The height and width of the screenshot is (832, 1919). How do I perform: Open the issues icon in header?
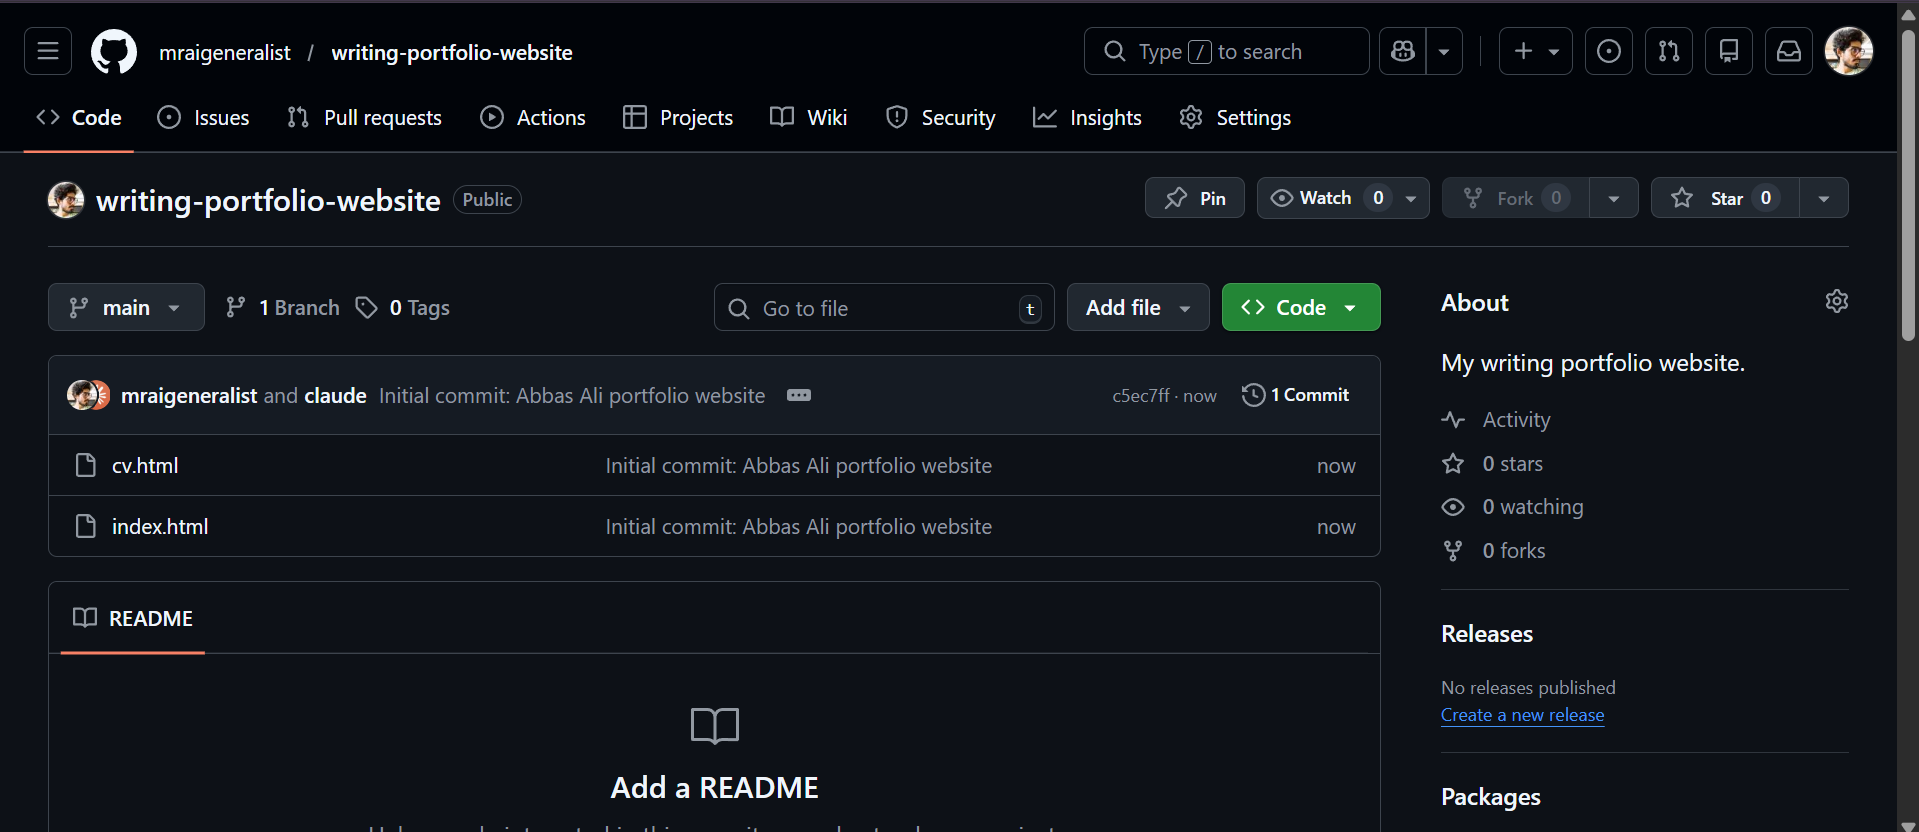coord(1609,51)
